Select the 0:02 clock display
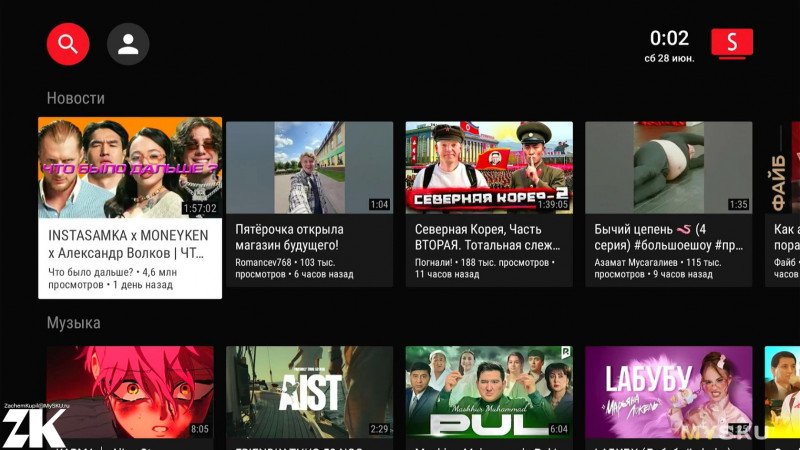The image size is (800, 450). tap(669, 38)
